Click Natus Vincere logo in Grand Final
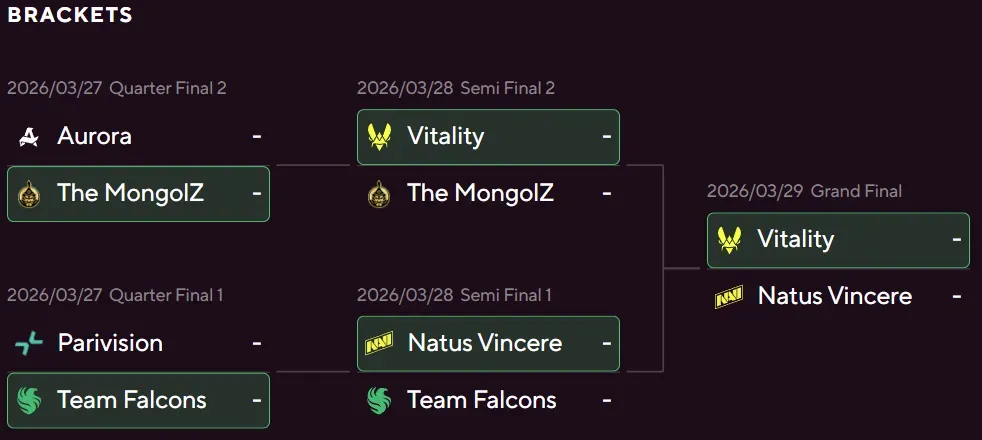The image size is (982, 440). (729, 297)
